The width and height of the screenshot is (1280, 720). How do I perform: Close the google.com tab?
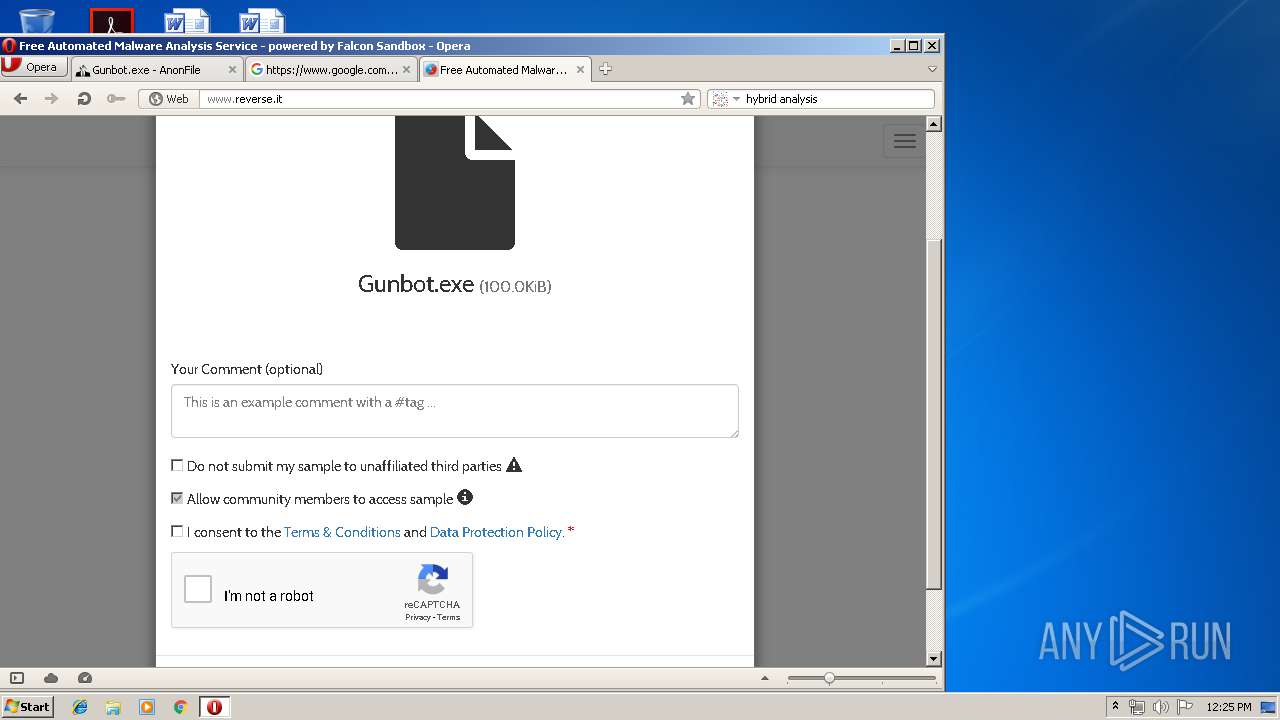click(407, 70)
